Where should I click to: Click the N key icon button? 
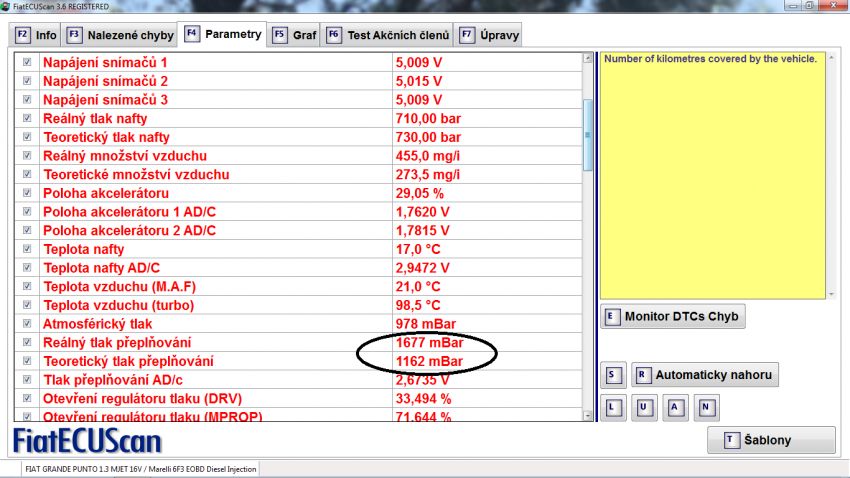(707, 407)
